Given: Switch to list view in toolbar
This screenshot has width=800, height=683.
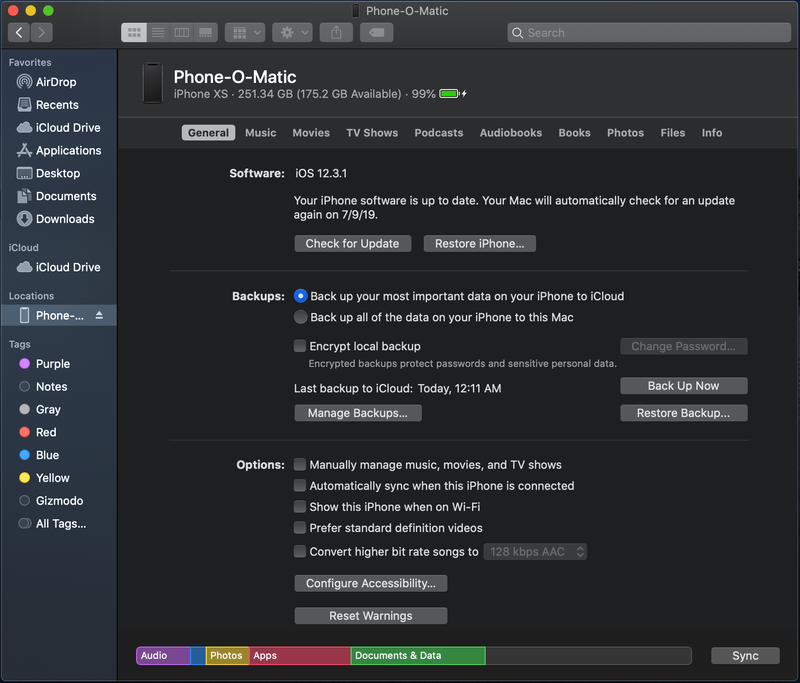Looking at the screenshot, I should coord(158,33).
